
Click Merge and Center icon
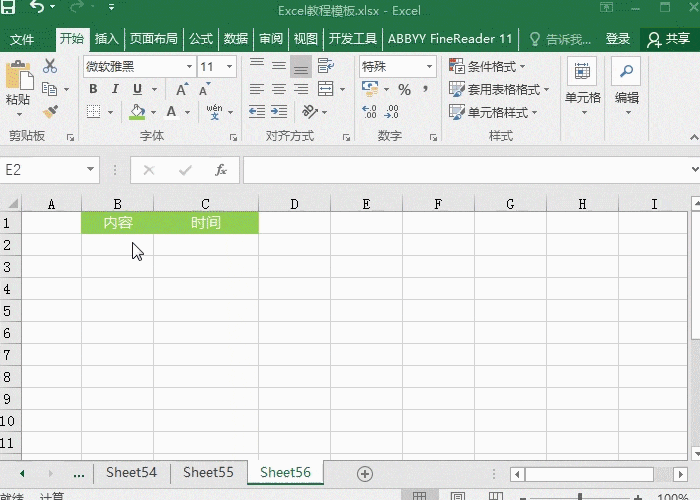pos(325,89)
